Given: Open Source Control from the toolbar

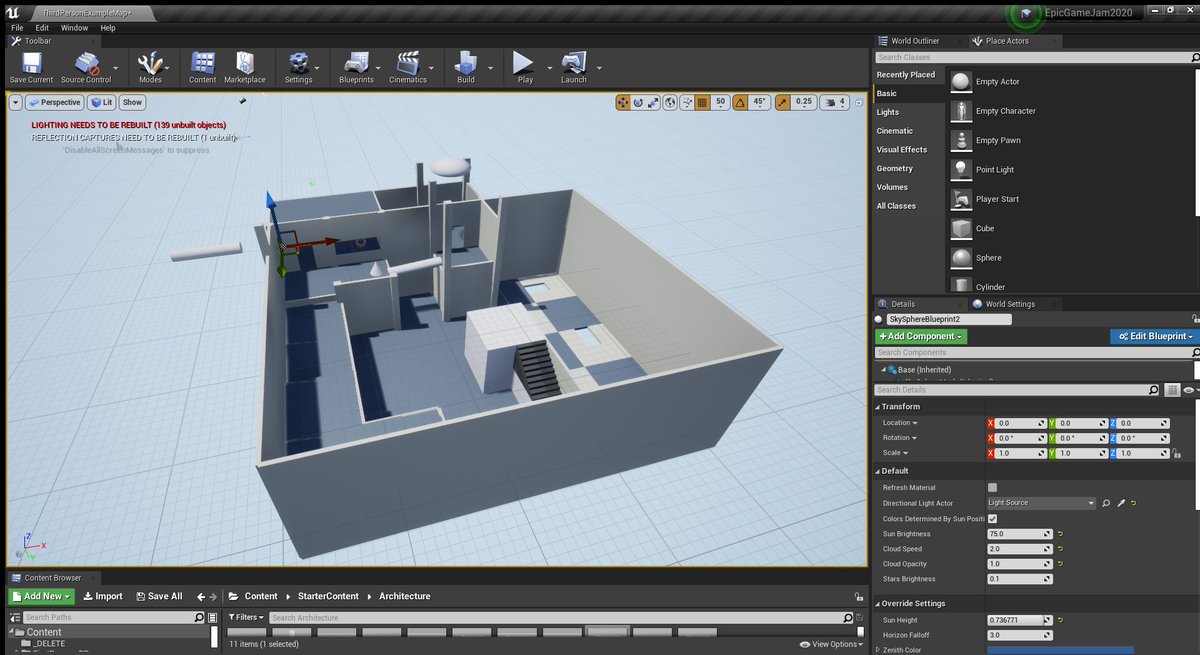Looking at the screenshot, I should pos(86,65).
